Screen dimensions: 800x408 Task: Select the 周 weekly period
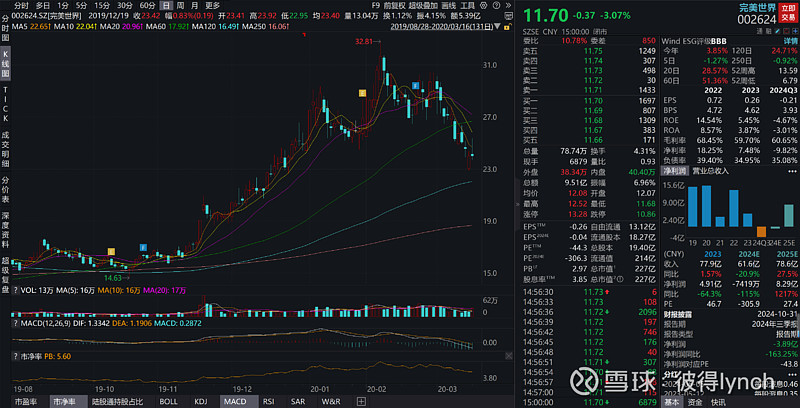(181, 6)
